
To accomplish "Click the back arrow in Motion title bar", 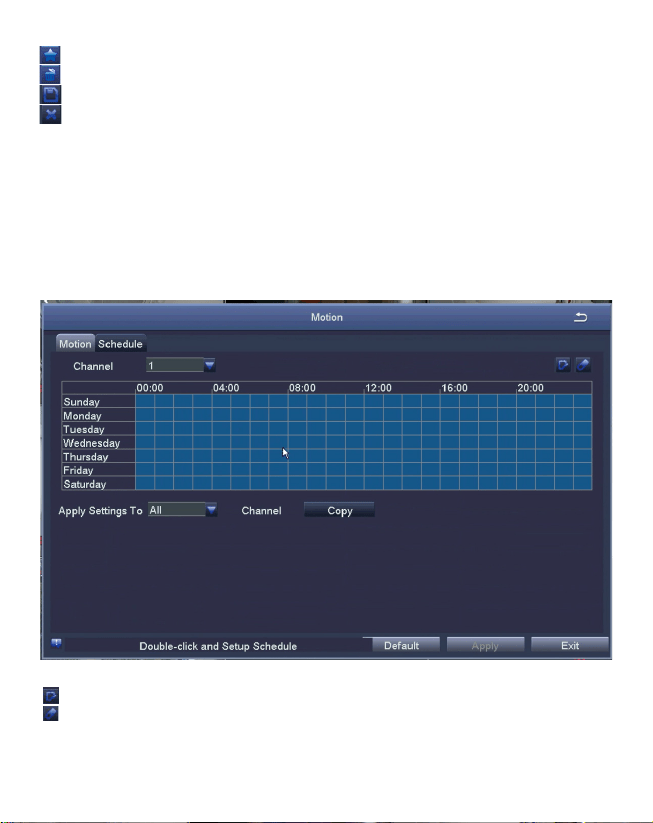I will click(580, 317).
